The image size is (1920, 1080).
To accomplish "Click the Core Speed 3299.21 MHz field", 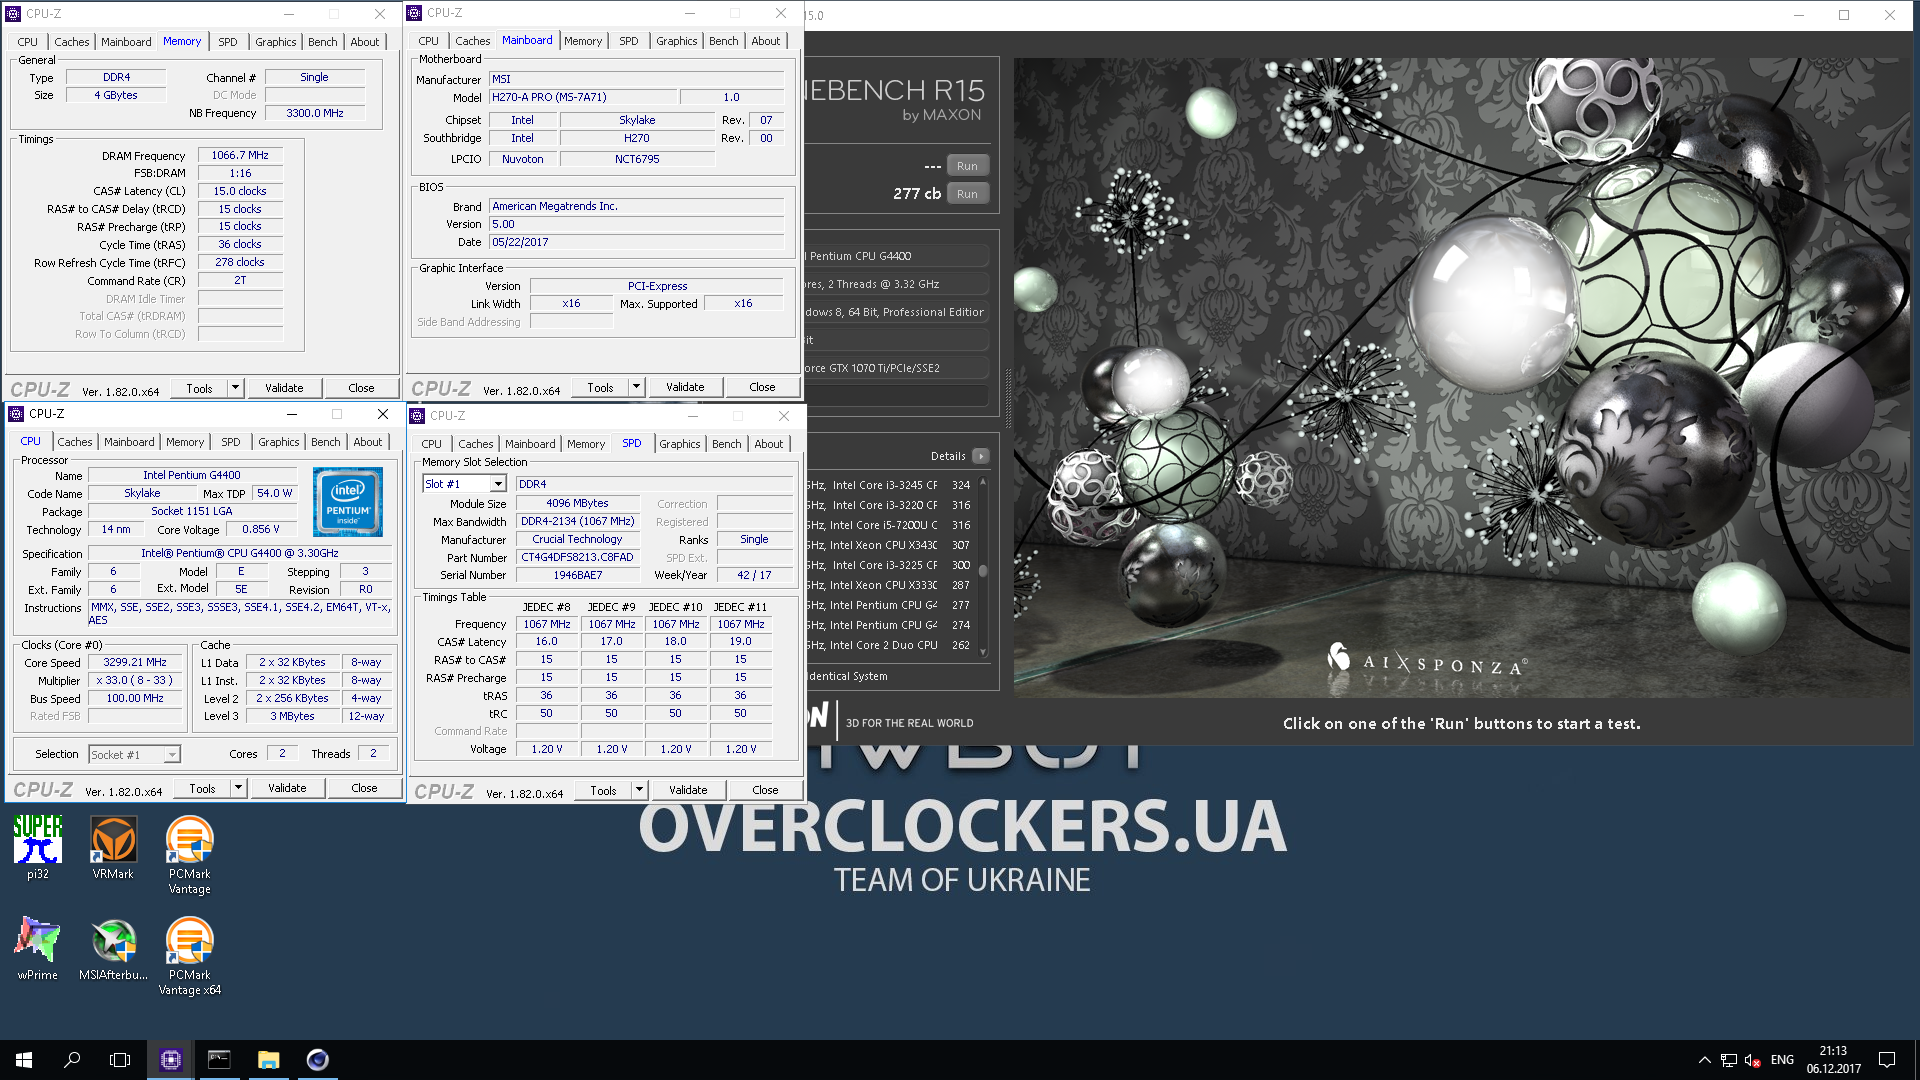I will (x=135, y=662).
